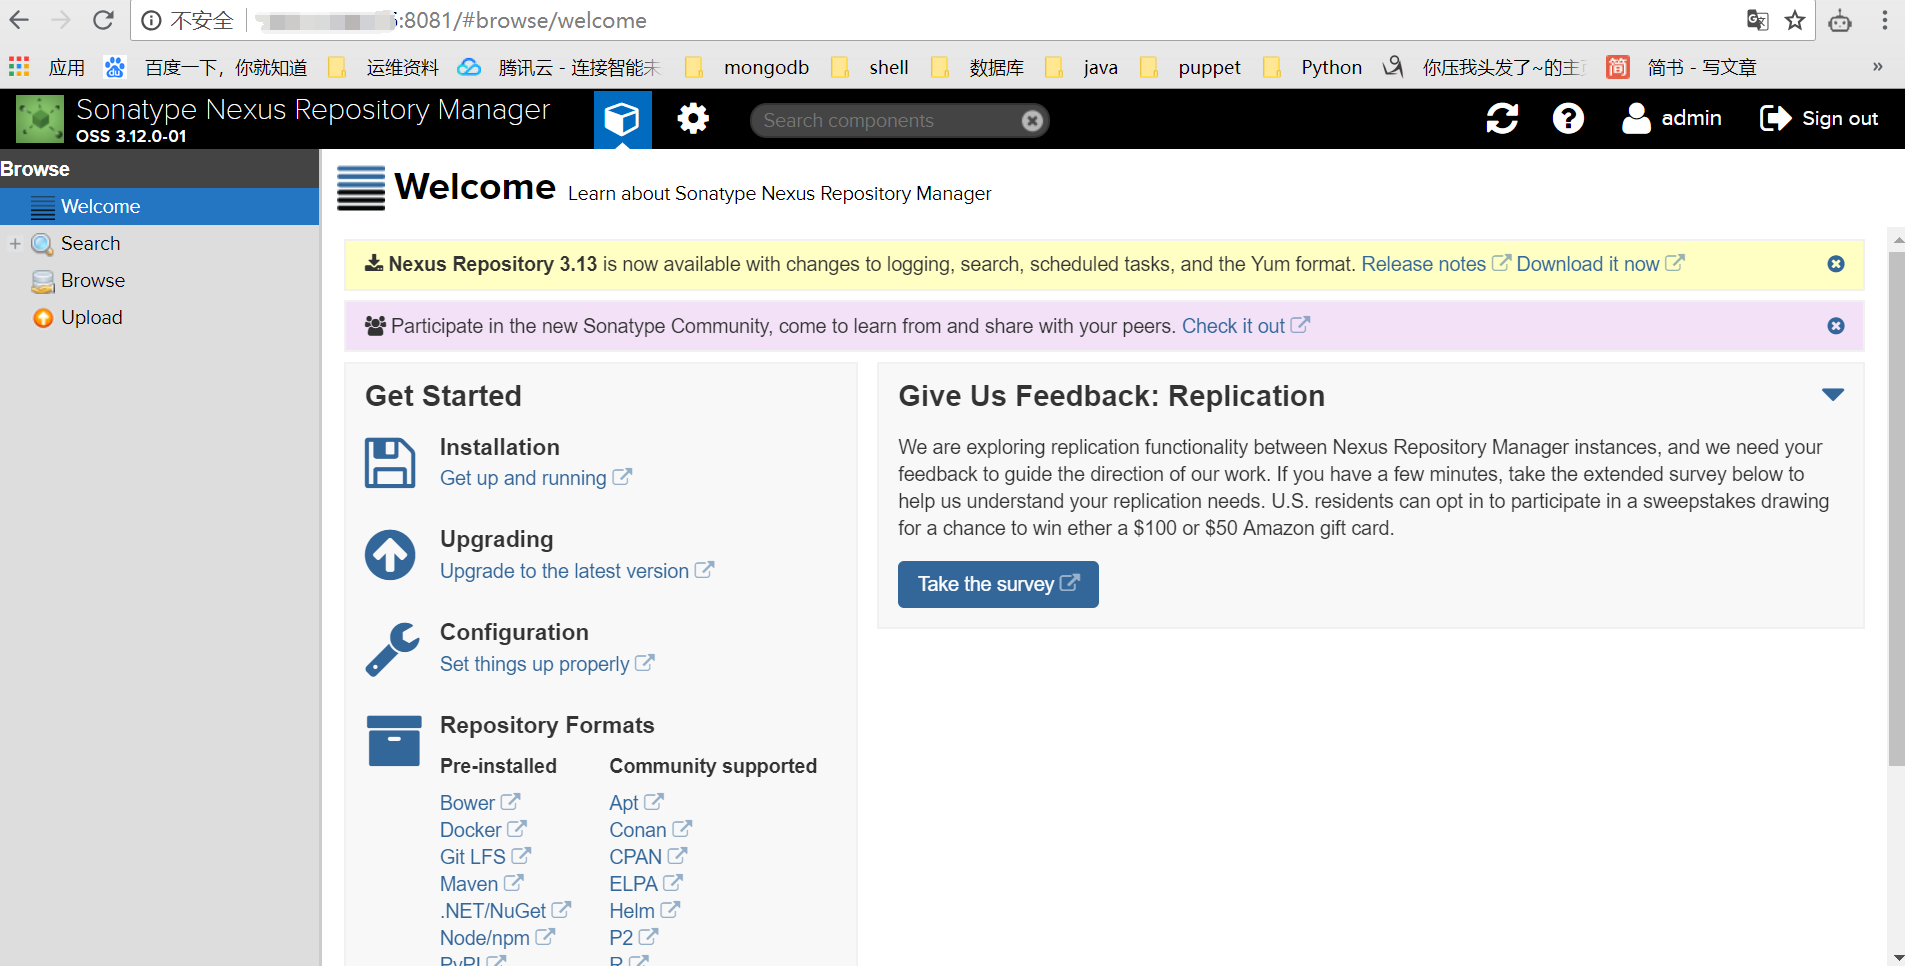Clear the Search components field with X
The image size is (1905, 966).
click(x=1032, y=121)
